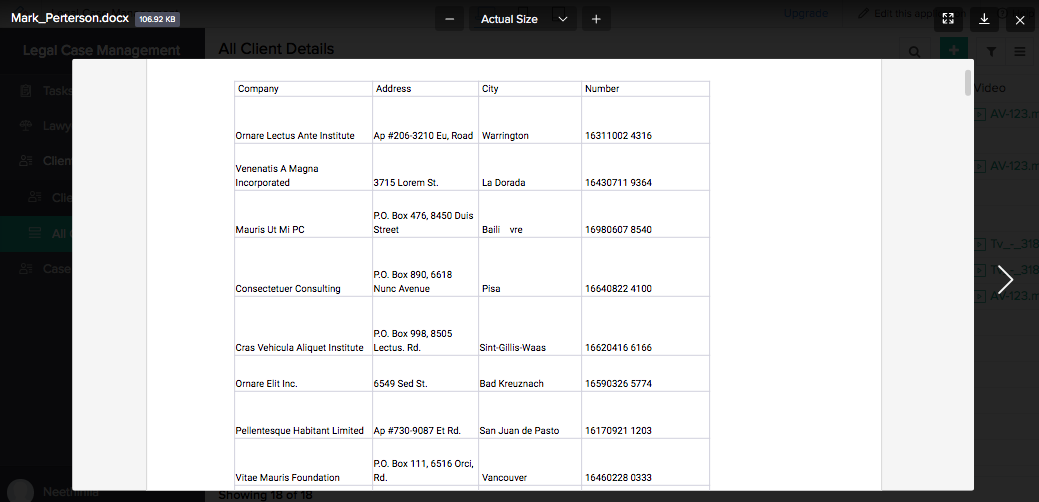Image resolution: width=1039 pixels, height=502 pixels.
Task: Zoom in with the plus button
Action: click(596, 19)
